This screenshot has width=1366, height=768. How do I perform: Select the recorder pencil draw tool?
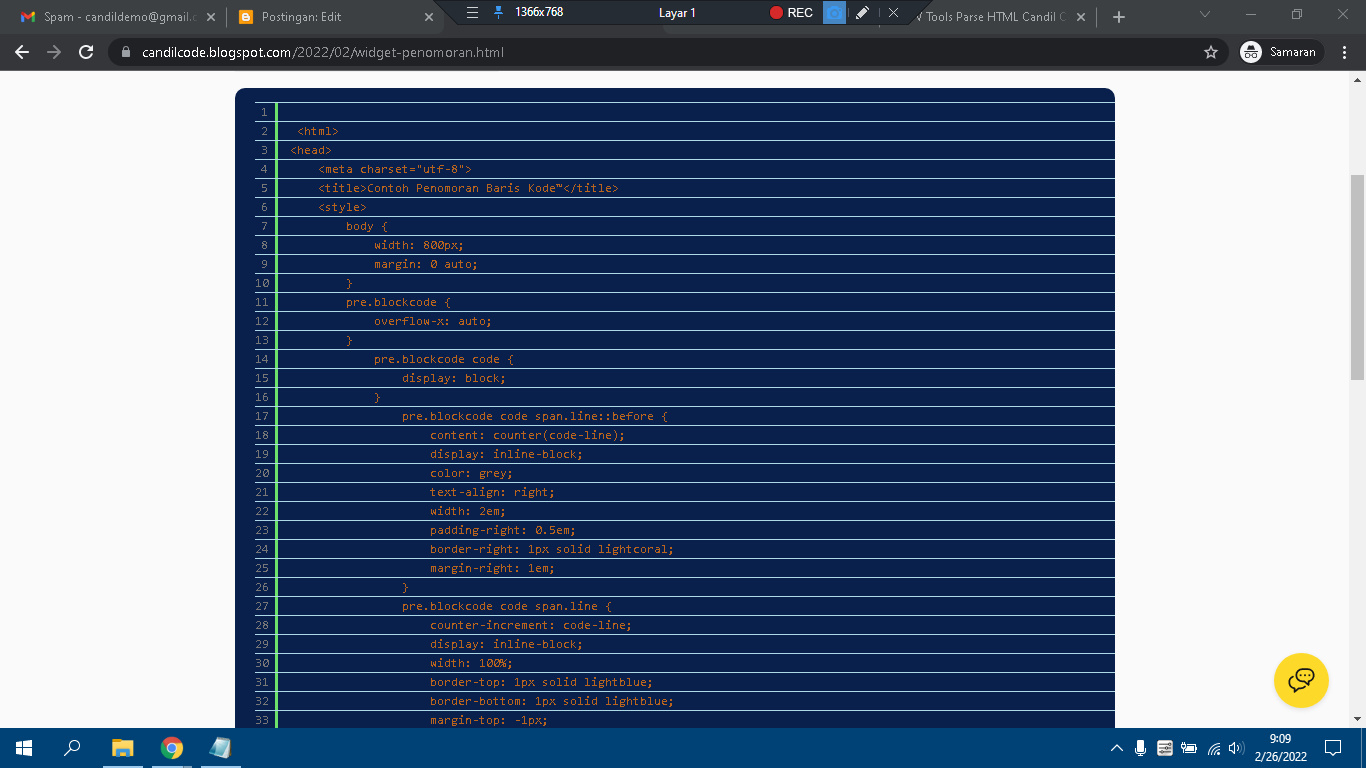(x=863, y=13)
